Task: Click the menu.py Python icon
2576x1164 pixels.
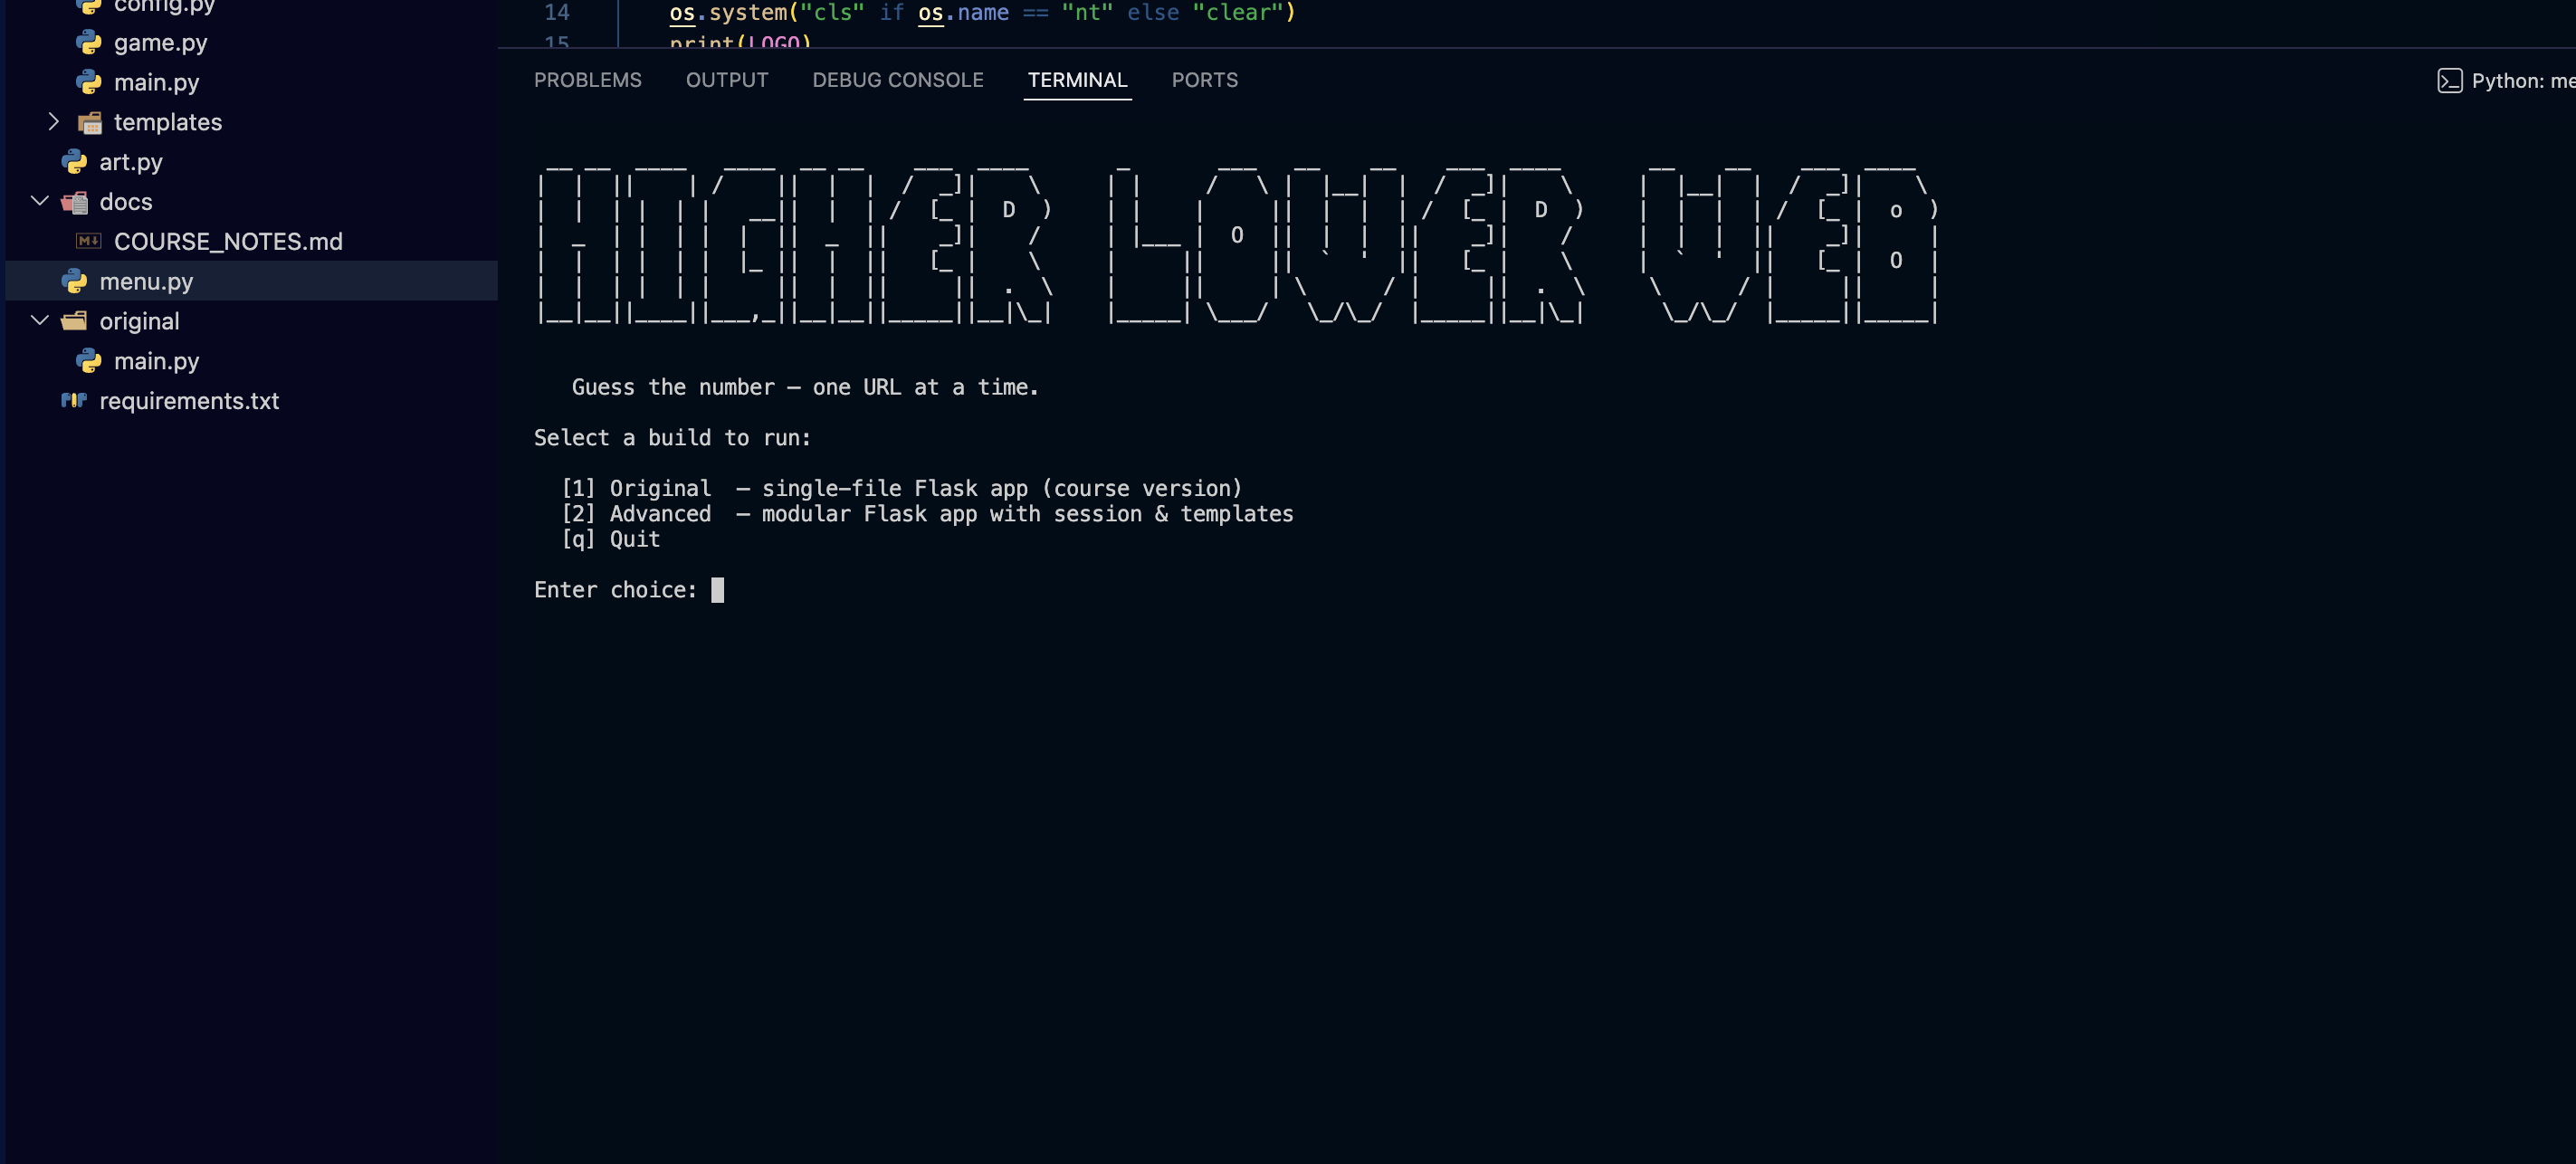Action: coord(74,281)
